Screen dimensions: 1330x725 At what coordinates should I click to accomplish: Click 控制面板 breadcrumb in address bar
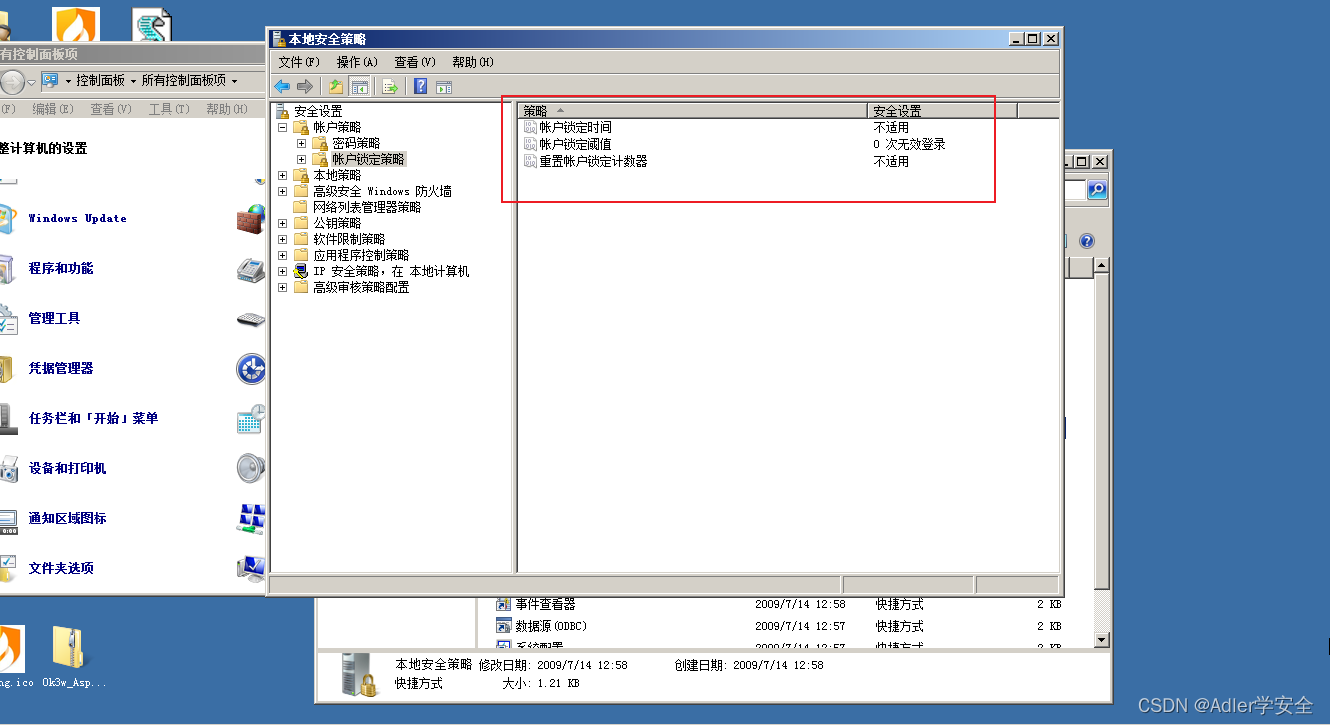(x=101, y=81)
